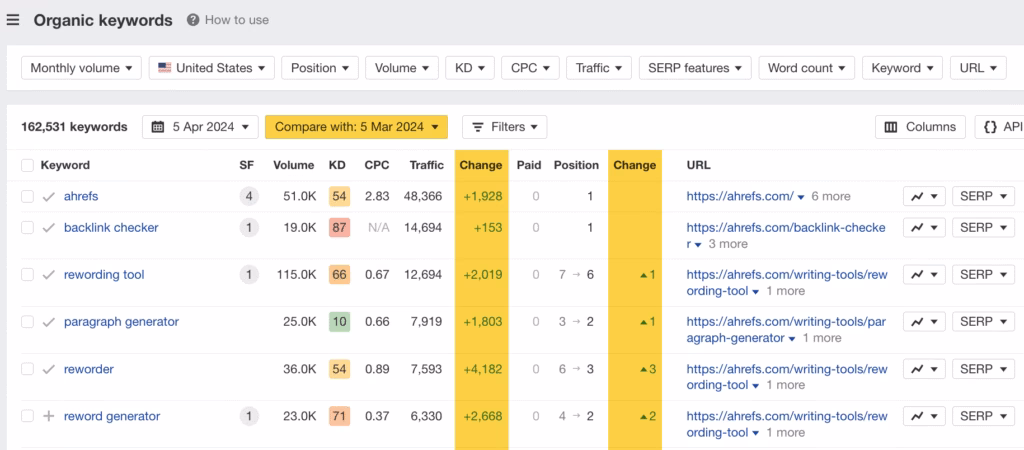Image resolution: width=1024 pixels, height=450 pixels.
Task: Open the SERP button for ahrefs row
Action: click(x=982, y=197)
